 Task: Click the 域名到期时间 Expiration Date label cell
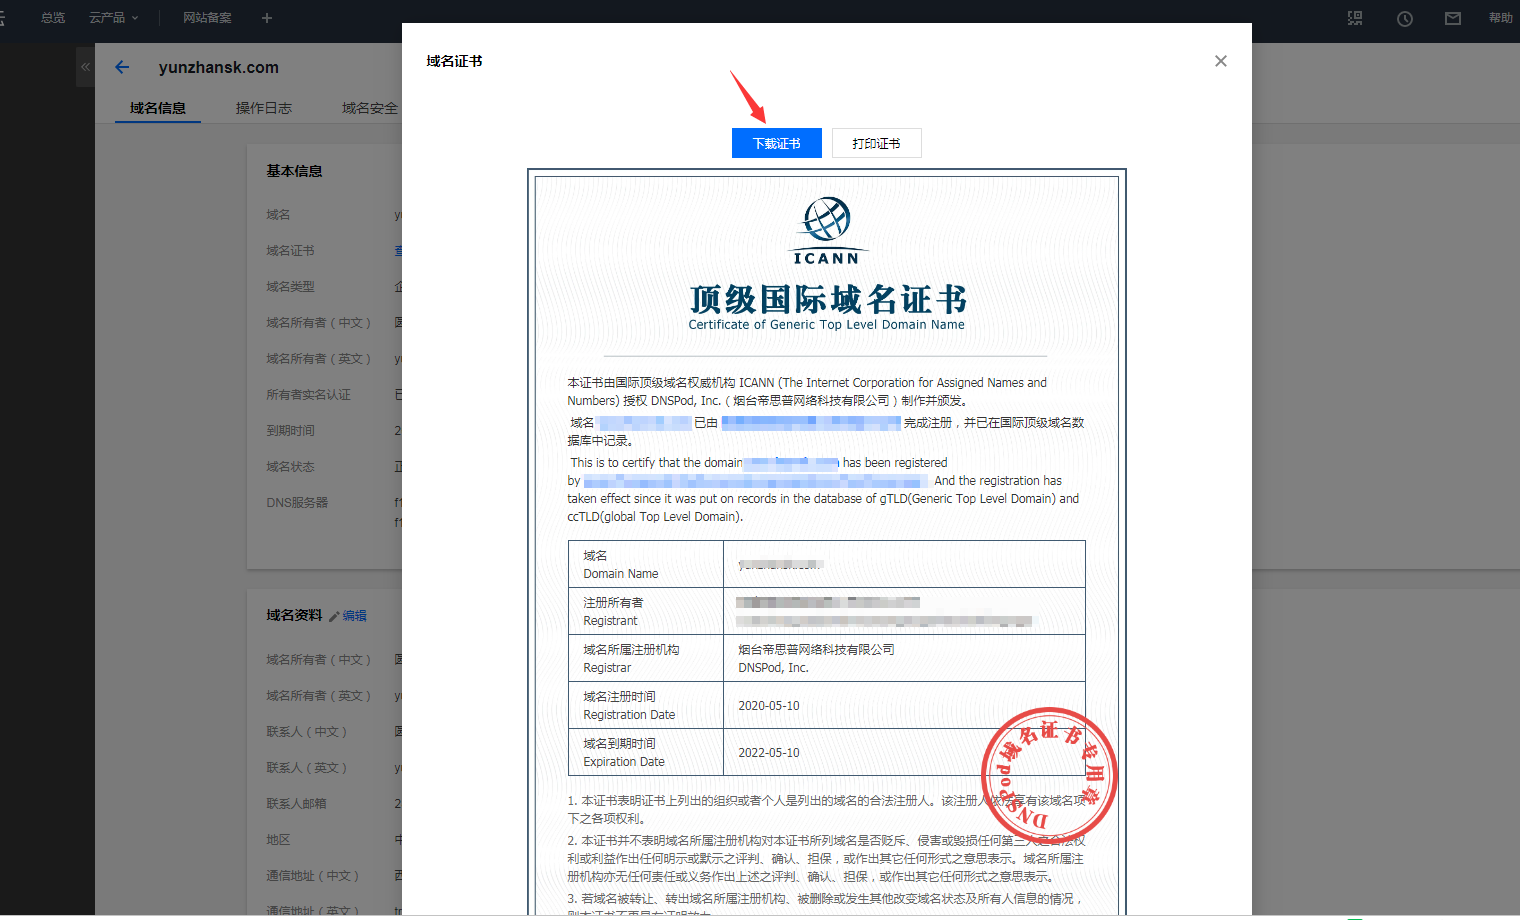coord(646,752)
